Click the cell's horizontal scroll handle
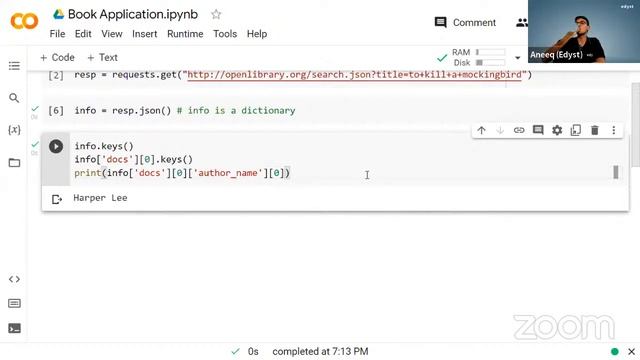The height and width of the screenshot is (360, 640). tap(616, 172)
